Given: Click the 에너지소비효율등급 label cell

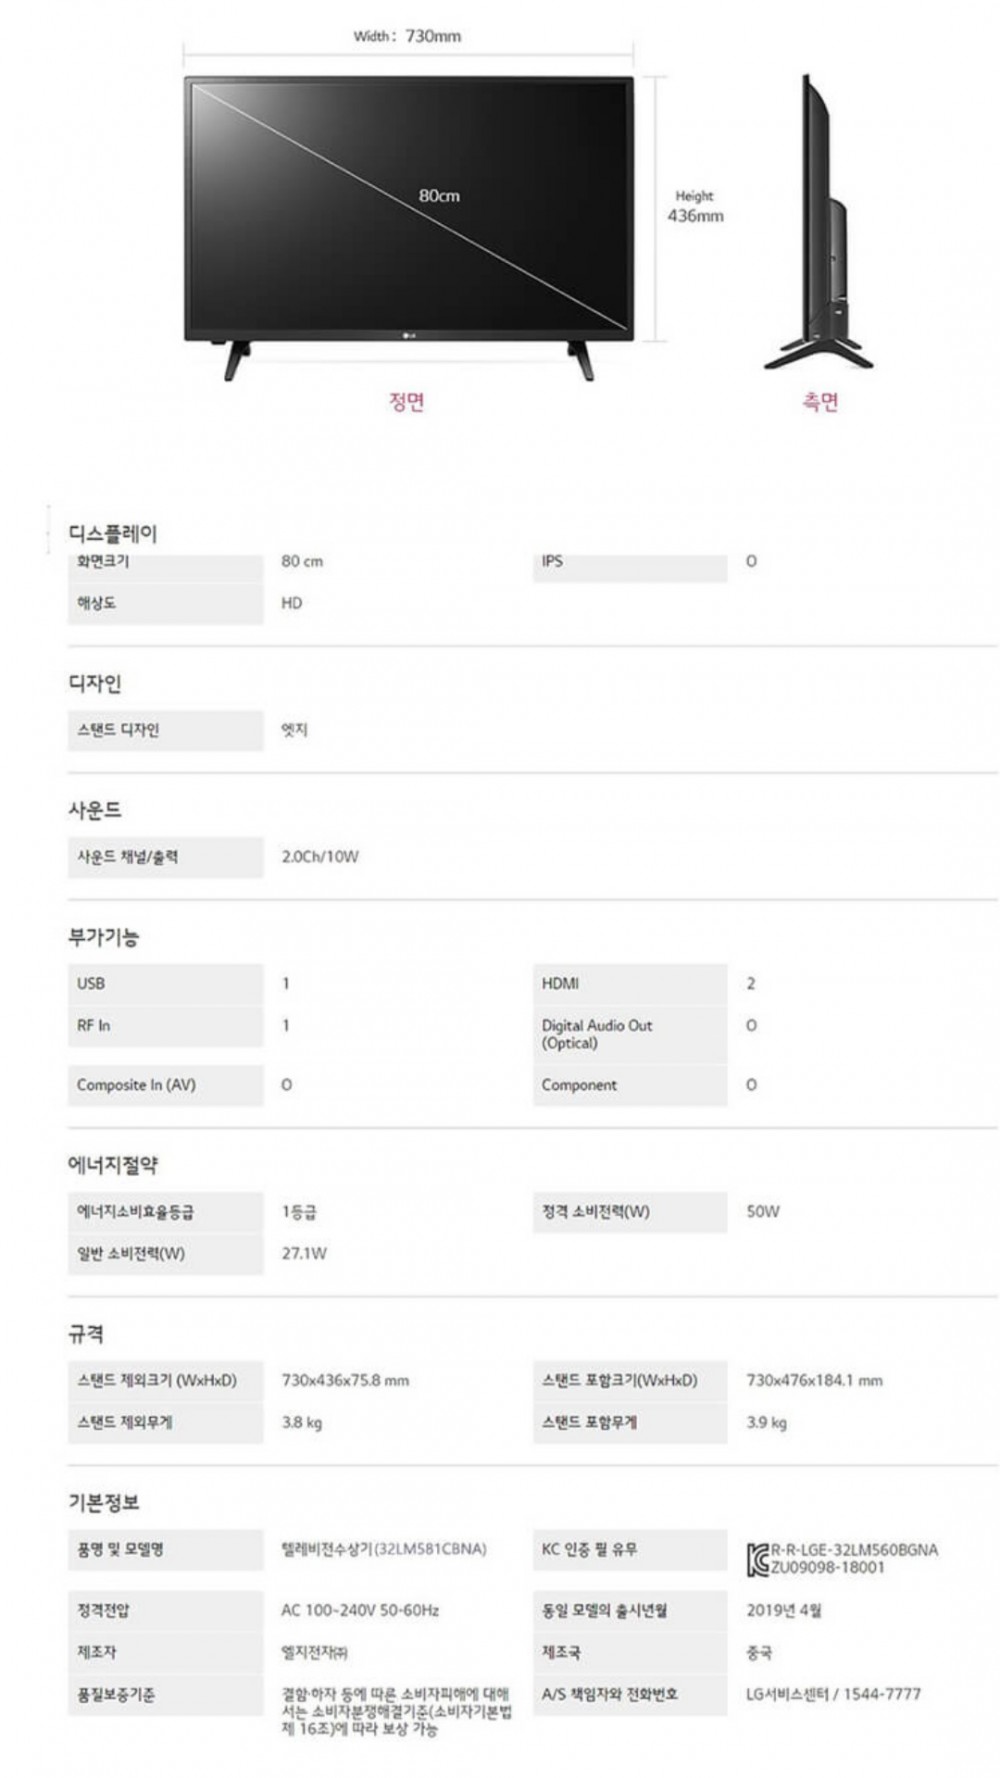Looking at the screenshot, I should coord(165,1212).
